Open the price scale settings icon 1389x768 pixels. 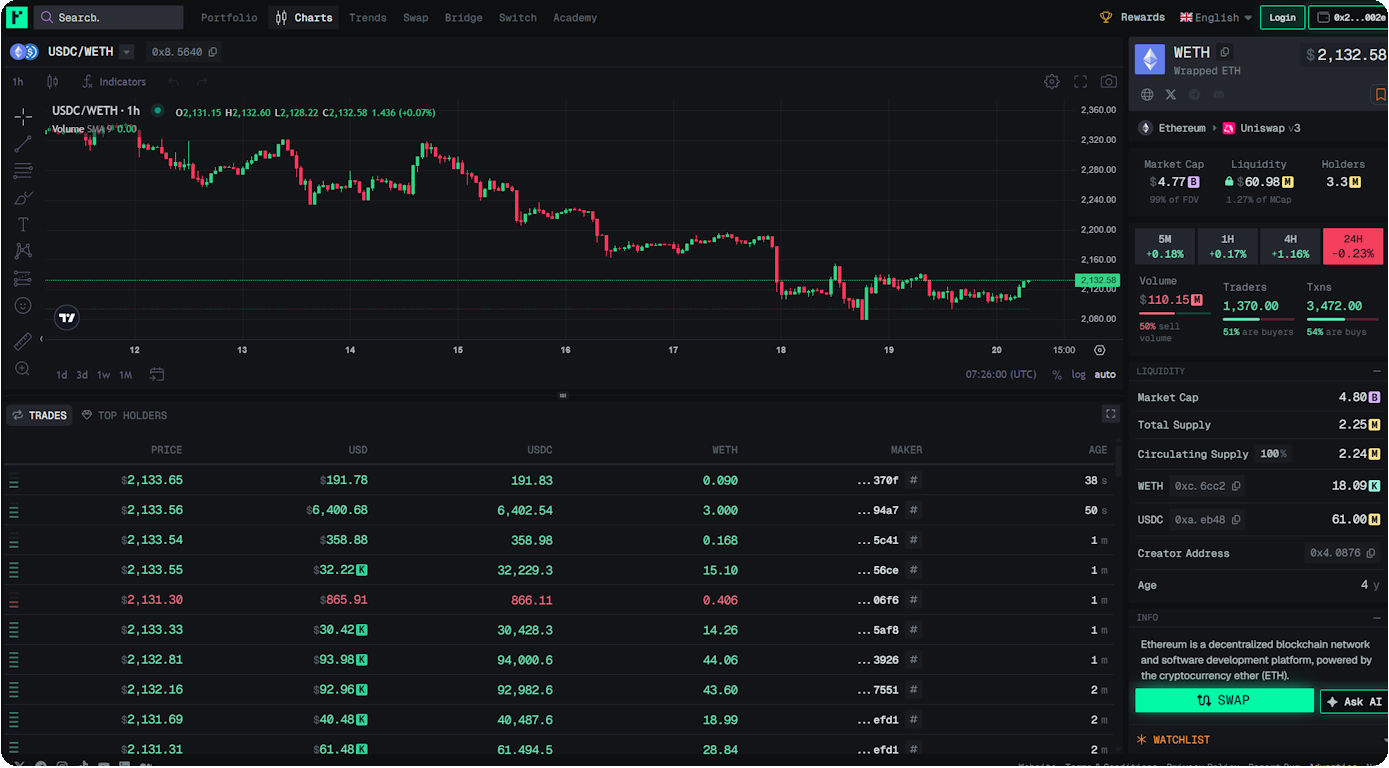pyautogui.click(x=1100, y=350)
